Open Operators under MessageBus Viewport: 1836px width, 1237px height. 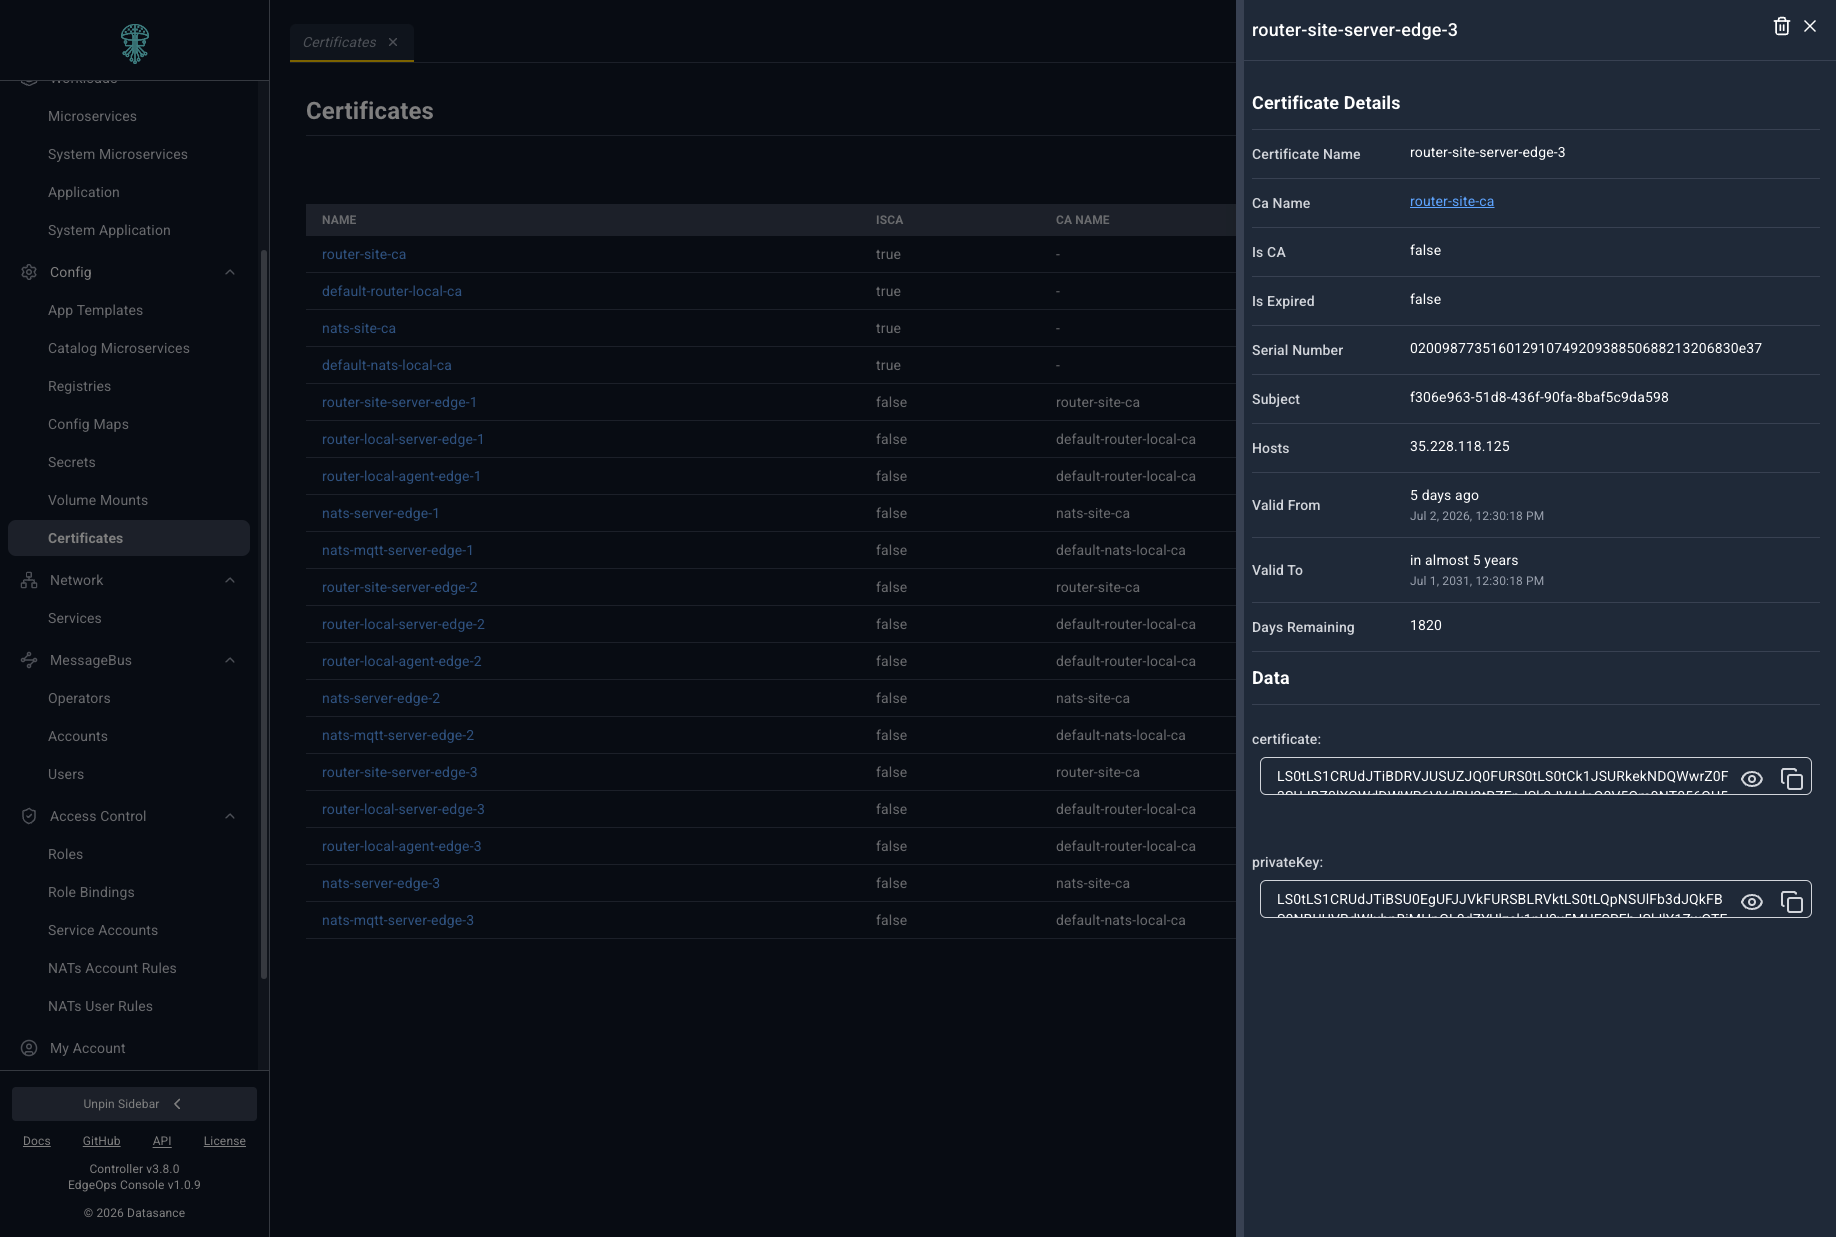coord(79,698)
